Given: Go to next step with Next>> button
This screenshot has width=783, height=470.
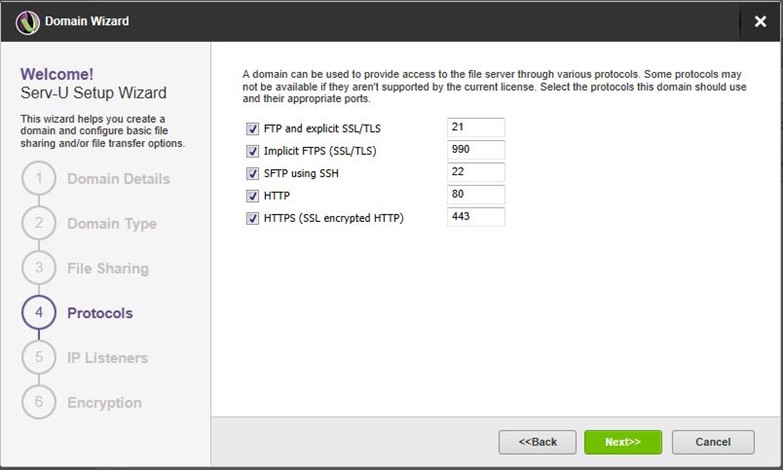Looking at the screenshot, I should point(623,442).
